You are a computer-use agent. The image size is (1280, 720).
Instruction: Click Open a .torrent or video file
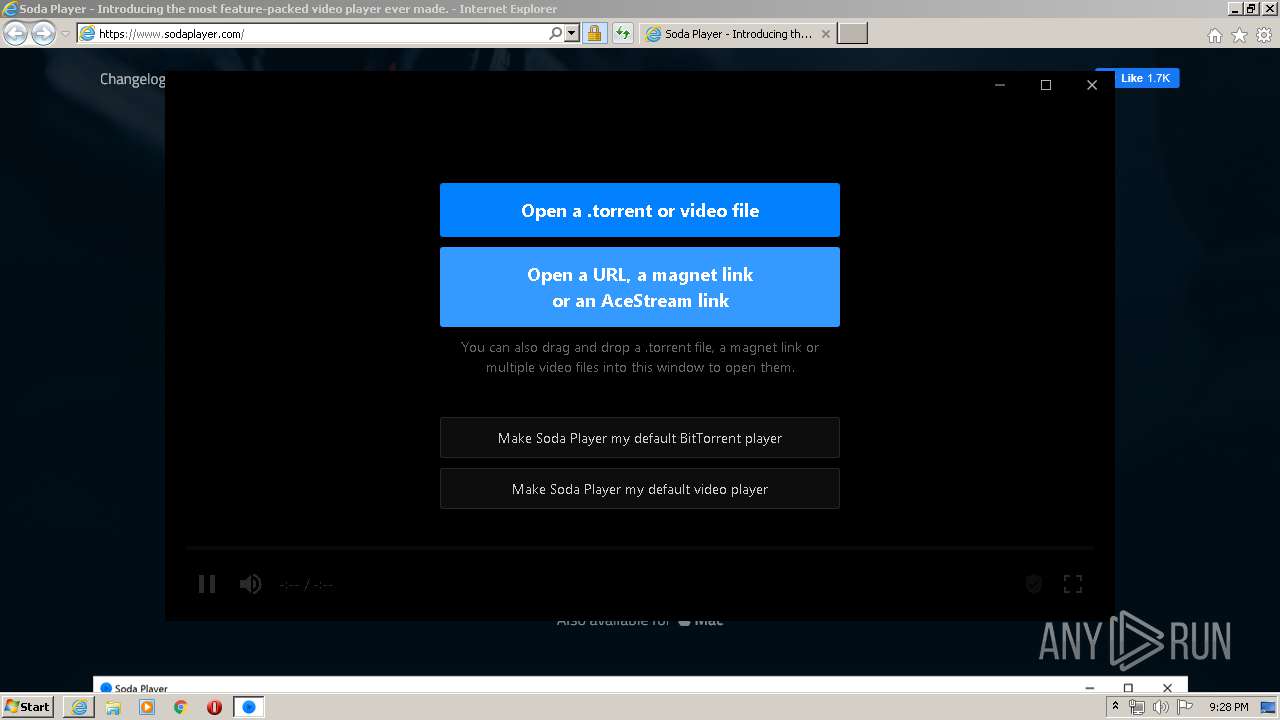(640, 210)
